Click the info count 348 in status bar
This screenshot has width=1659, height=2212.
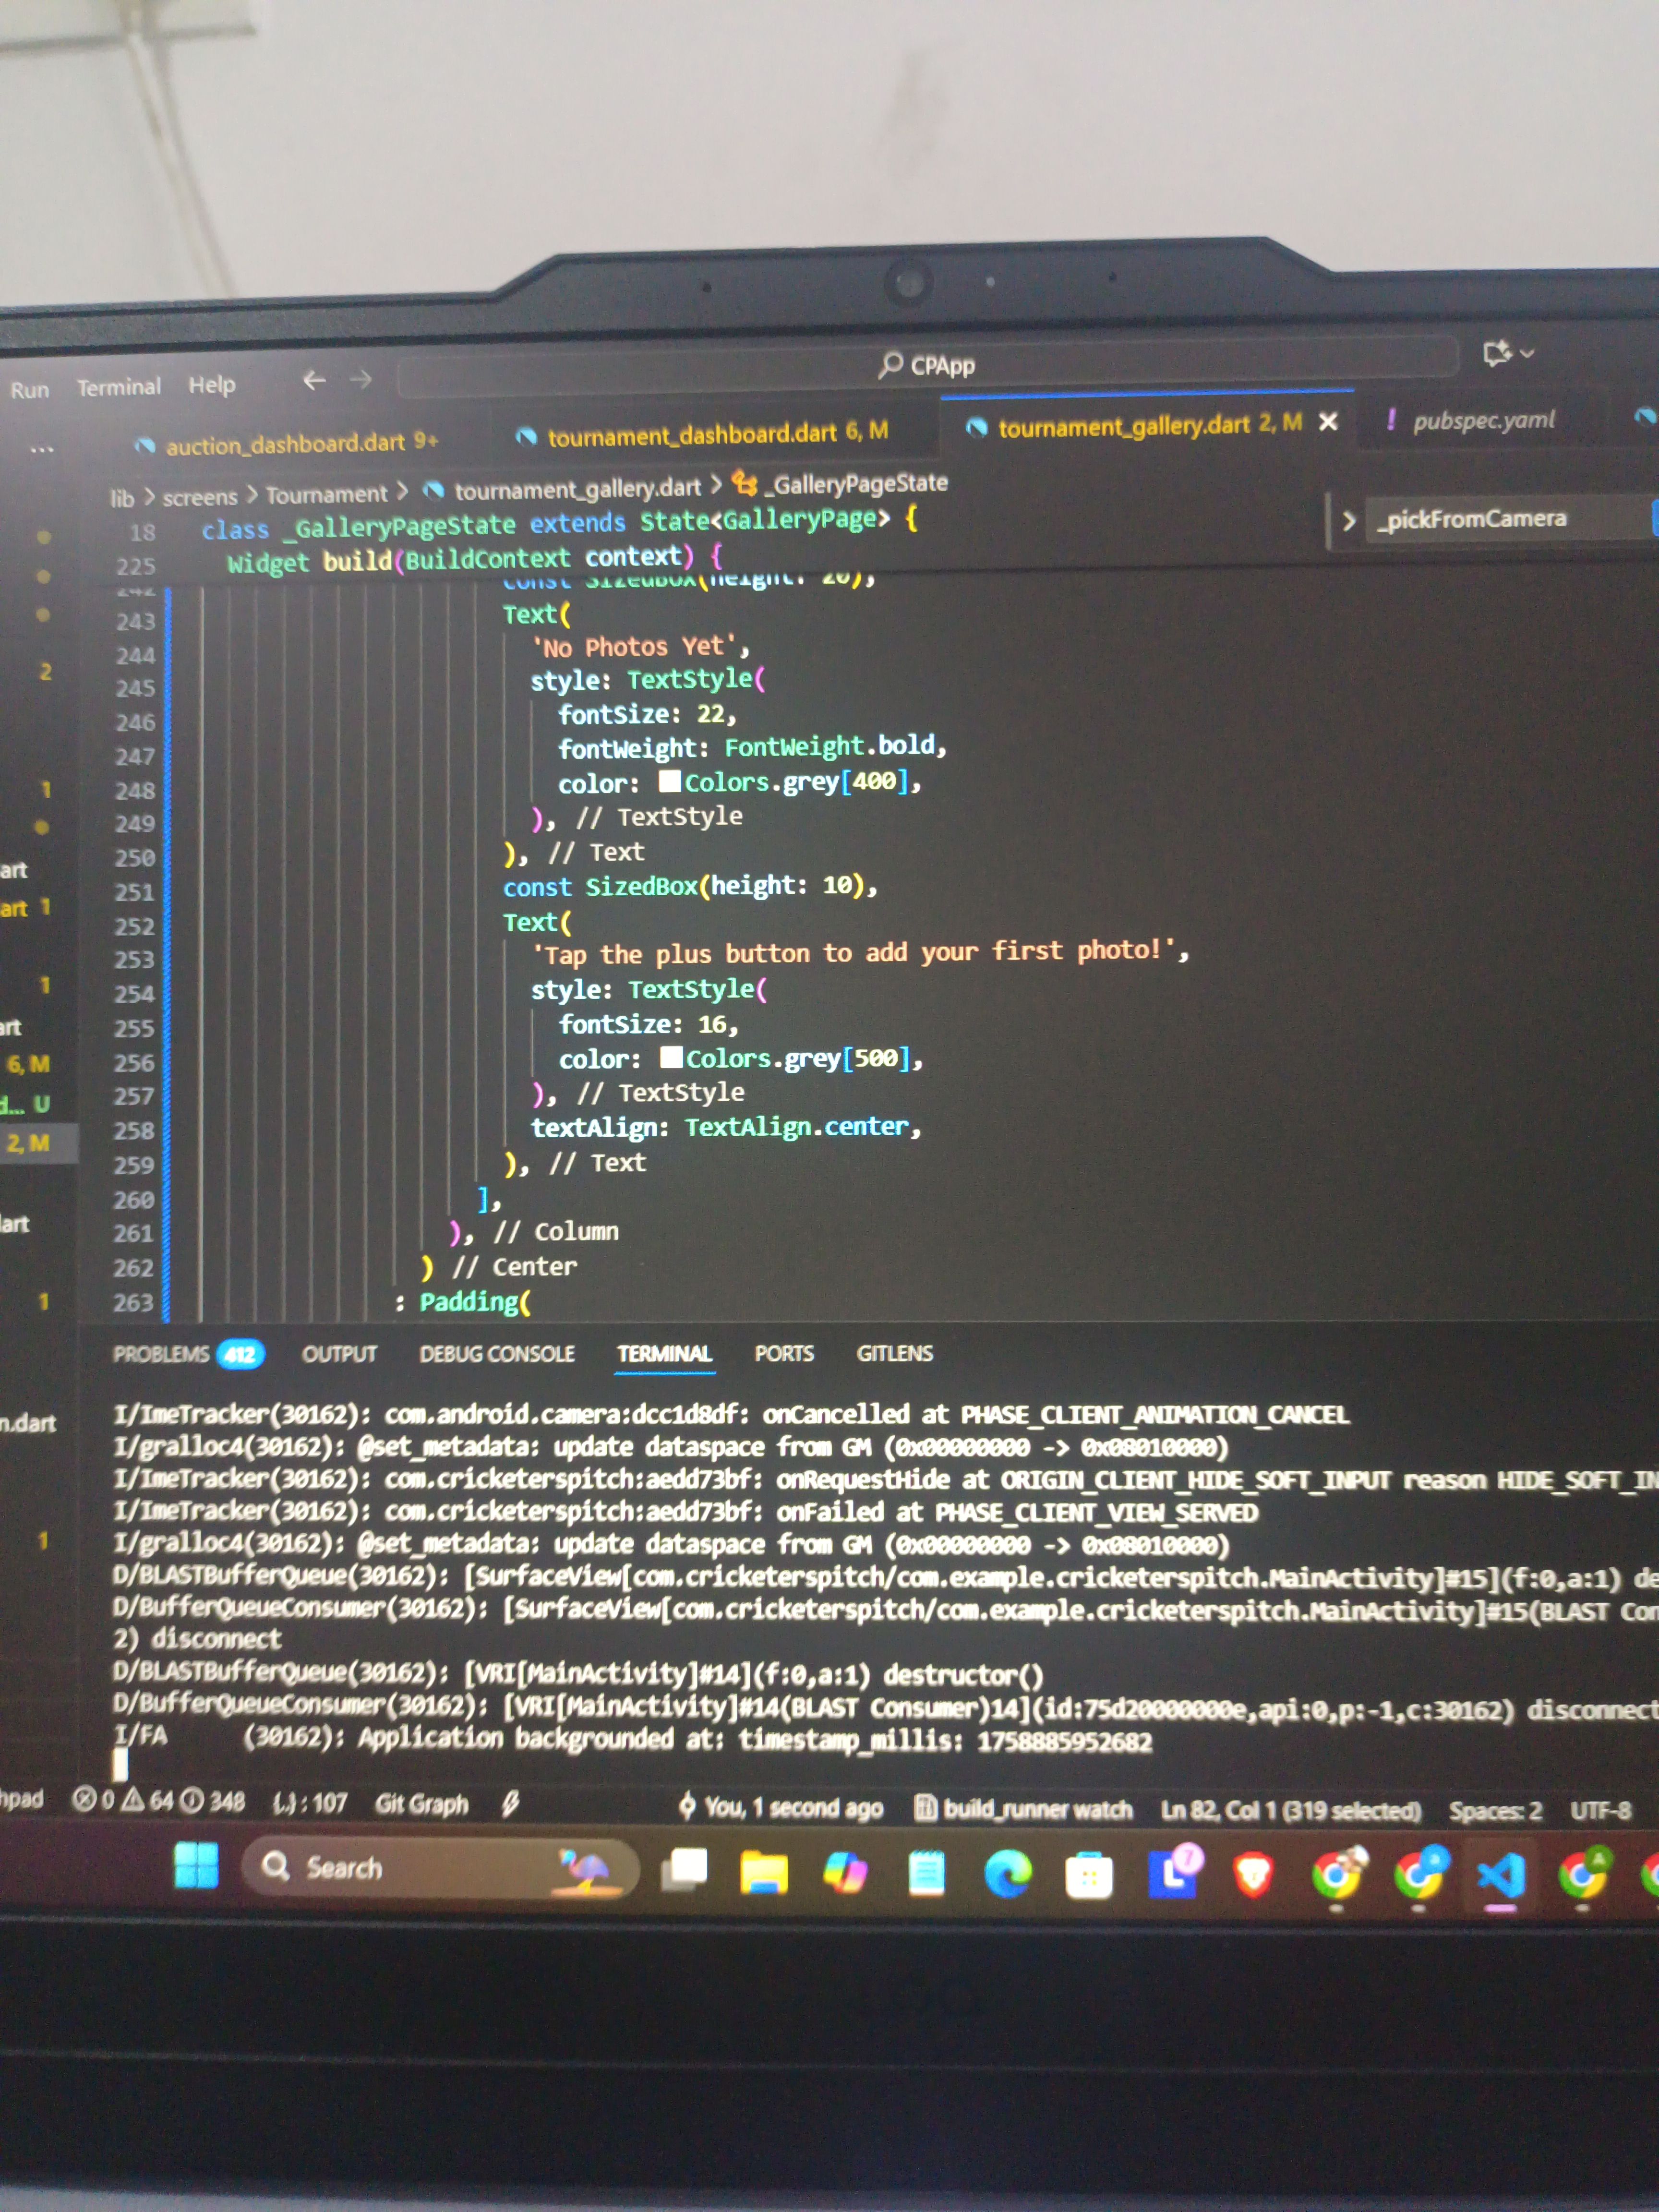coord(211,1802)
